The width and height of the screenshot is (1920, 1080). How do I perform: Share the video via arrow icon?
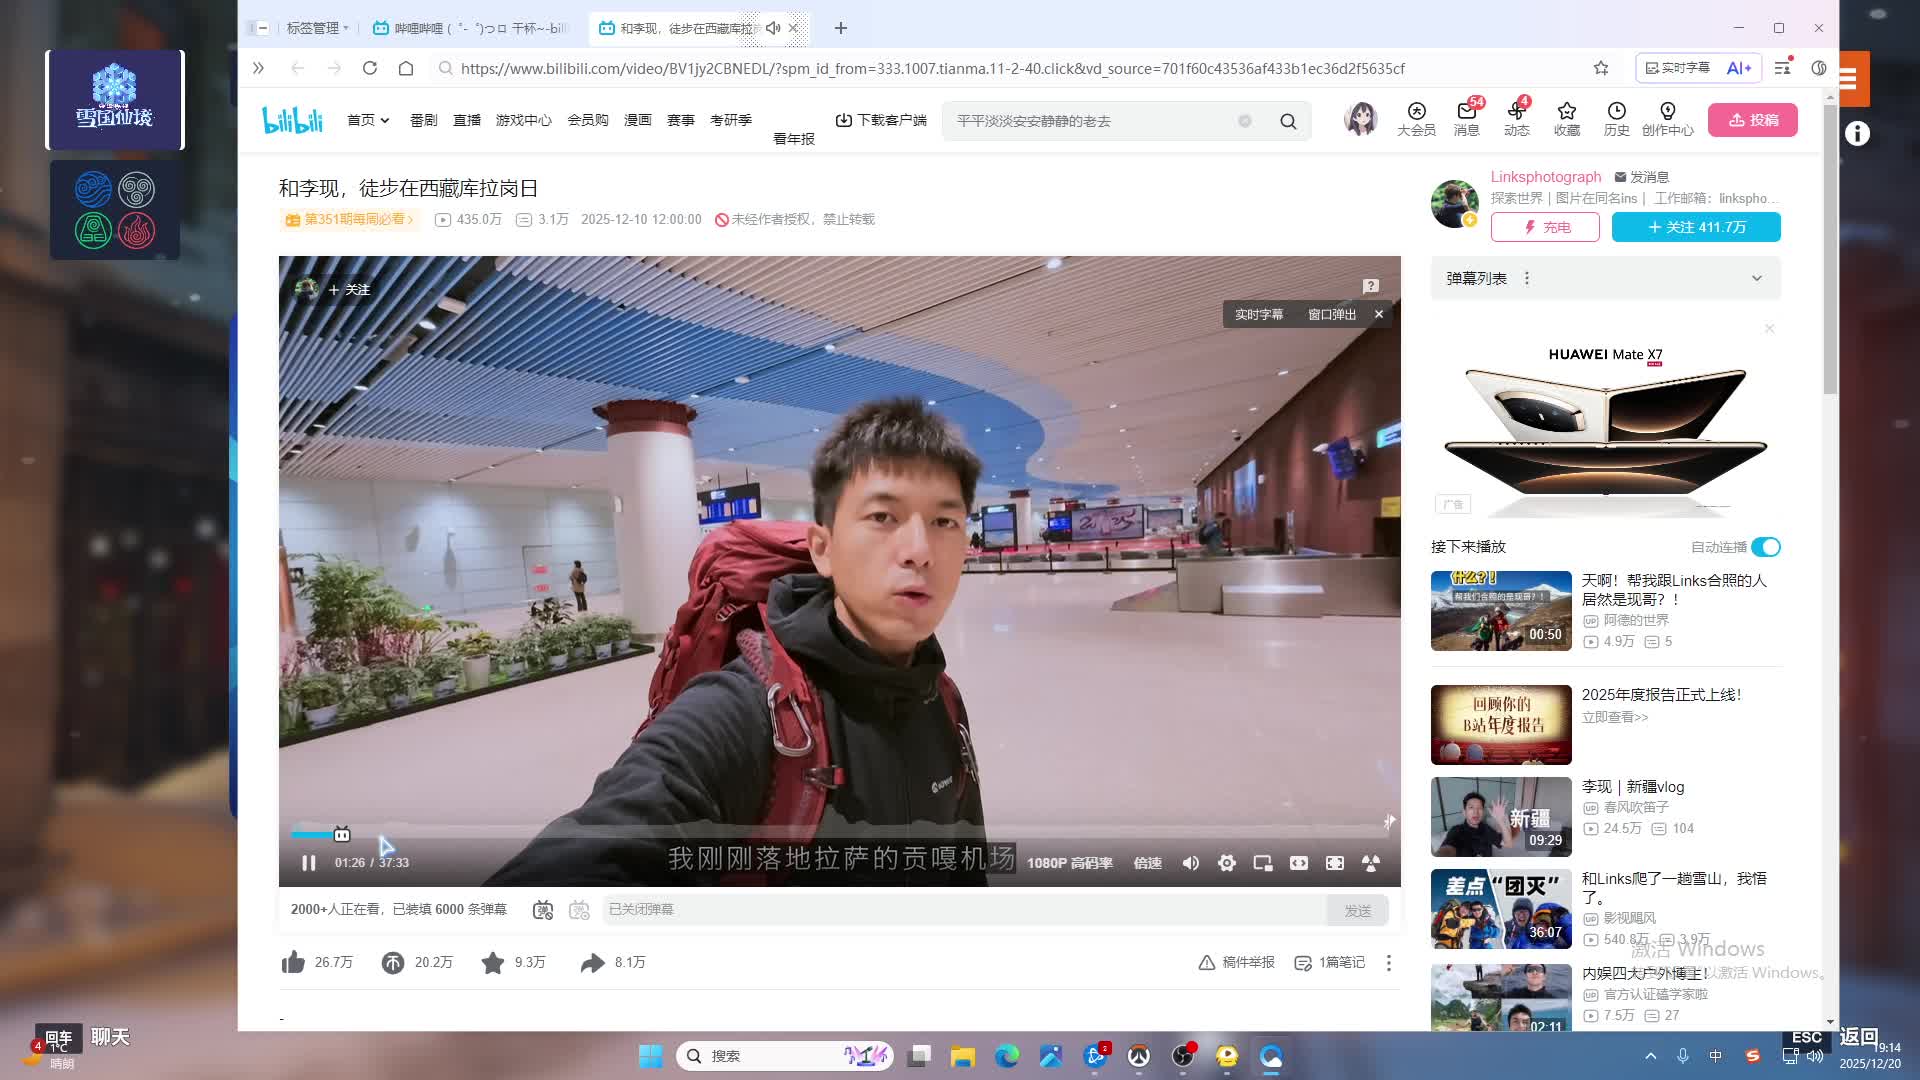[x=593, y=962]
